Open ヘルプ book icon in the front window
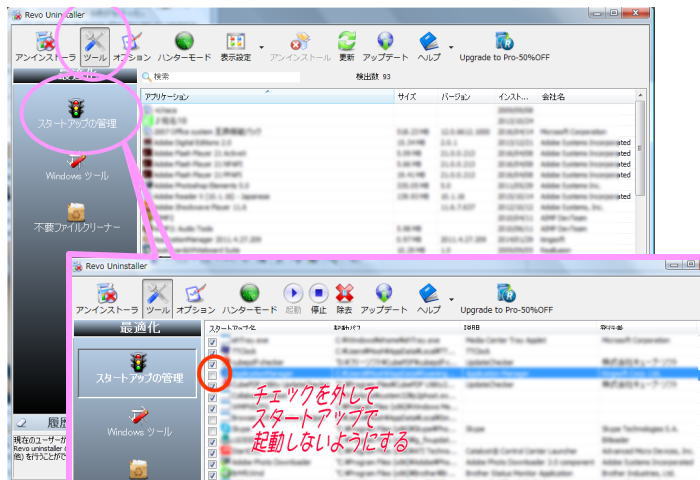This screenshot has width=700, height=480. point(429,298)
